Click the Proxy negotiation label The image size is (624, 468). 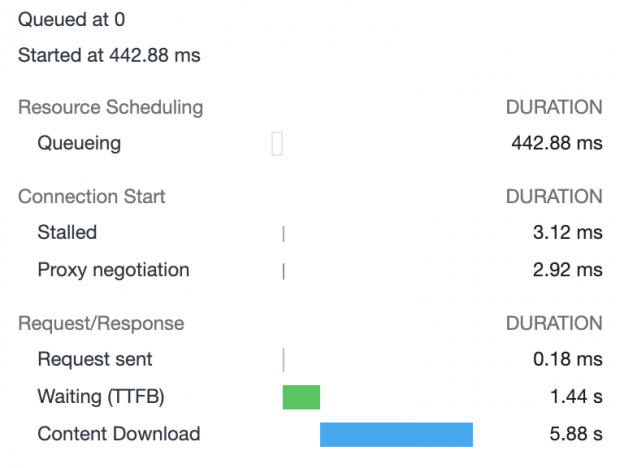[x=113, y=270]
